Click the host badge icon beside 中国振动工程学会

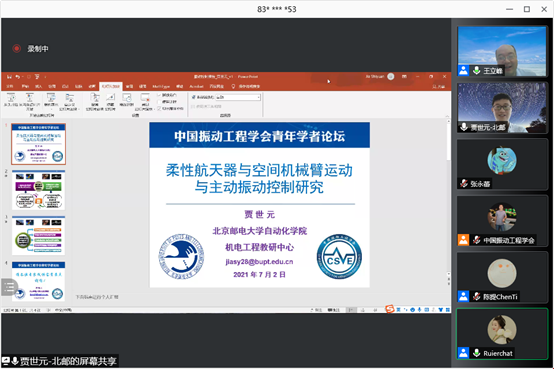[x=463, y=240]
